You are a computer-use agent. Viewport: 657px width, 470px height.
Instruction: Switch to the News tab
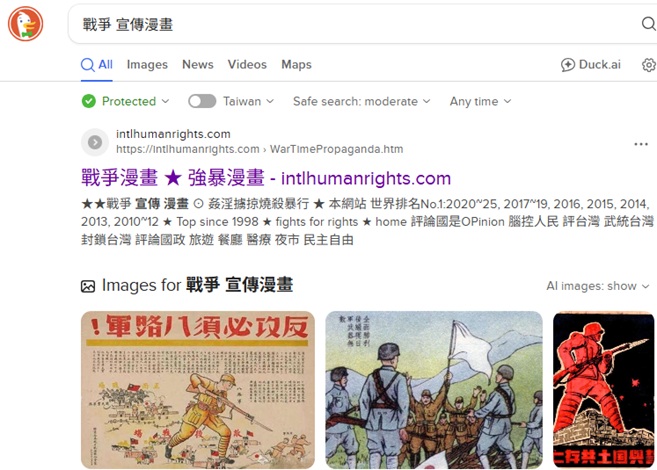(x=198, y=65)
